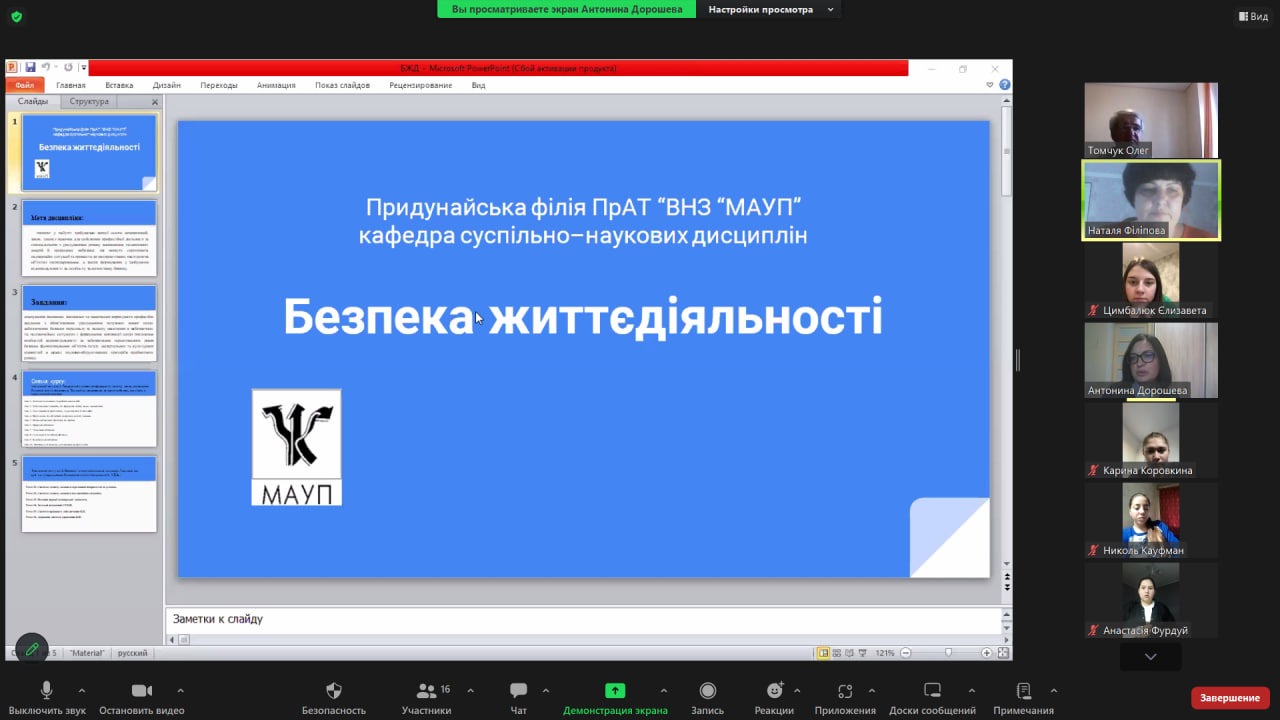Image resolution: width=1280 pixels, height=720 pixels.
Task: Switch to Normal view in status bar
Action: click(x=824, y=653)
